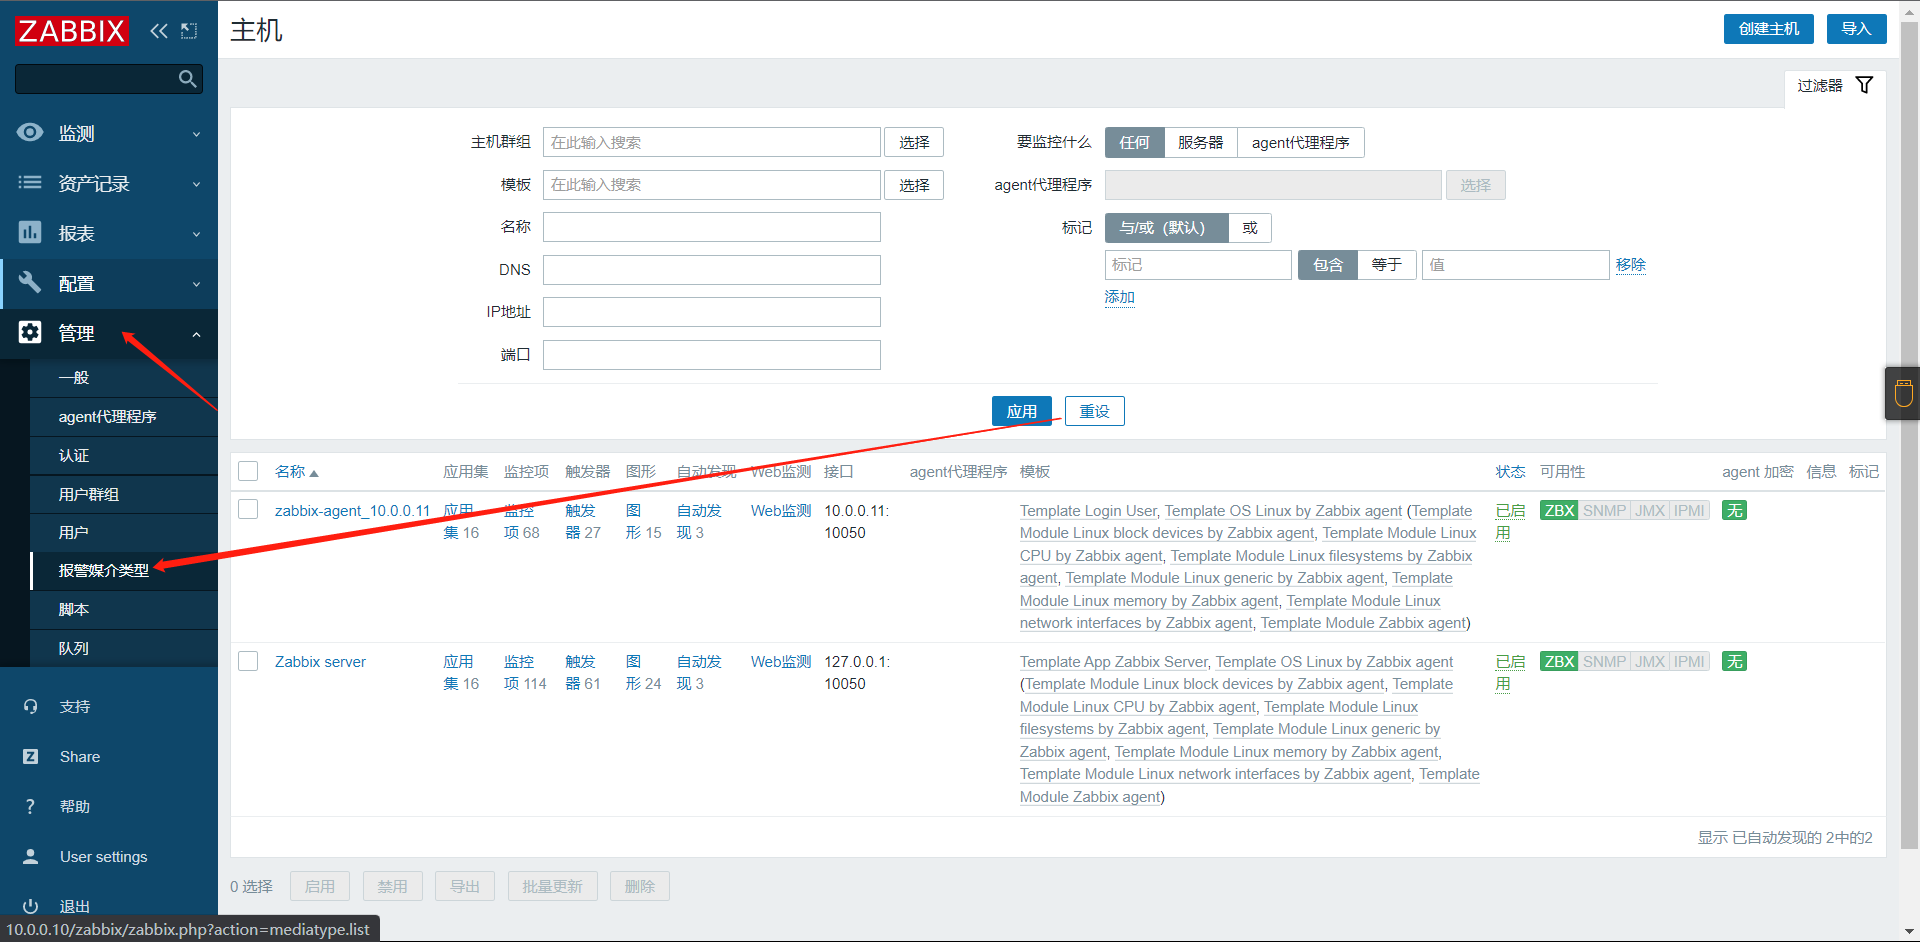The height and width of the screenshot is (942, 1920).
Task: Open 模板 search field
Action: tap(712, 185)
